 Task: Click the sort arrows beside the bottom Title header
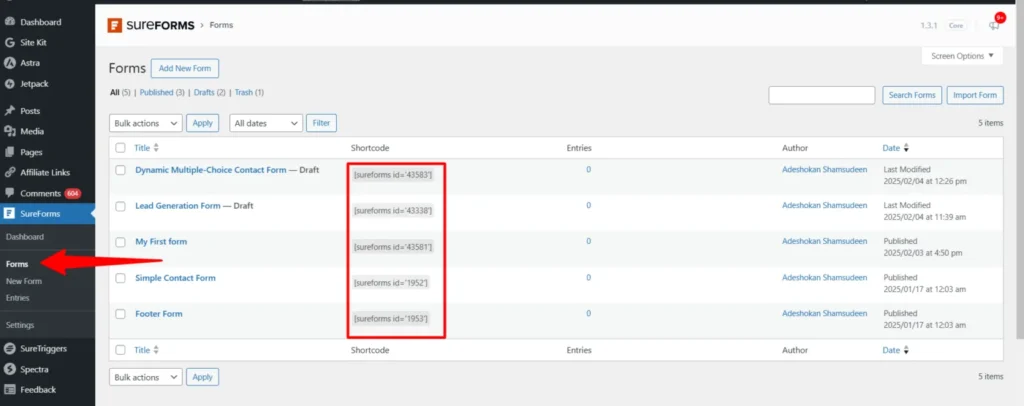click(x=156, y=350)
